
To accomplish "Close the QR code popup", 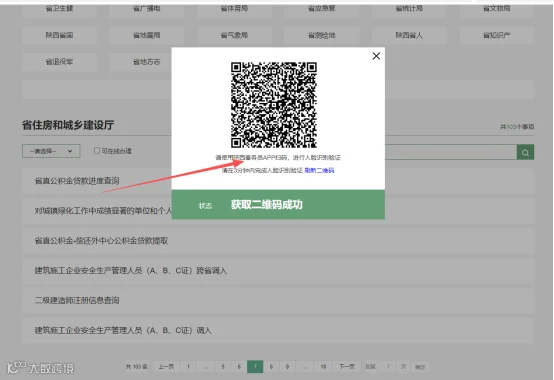I will click(376, 56).
